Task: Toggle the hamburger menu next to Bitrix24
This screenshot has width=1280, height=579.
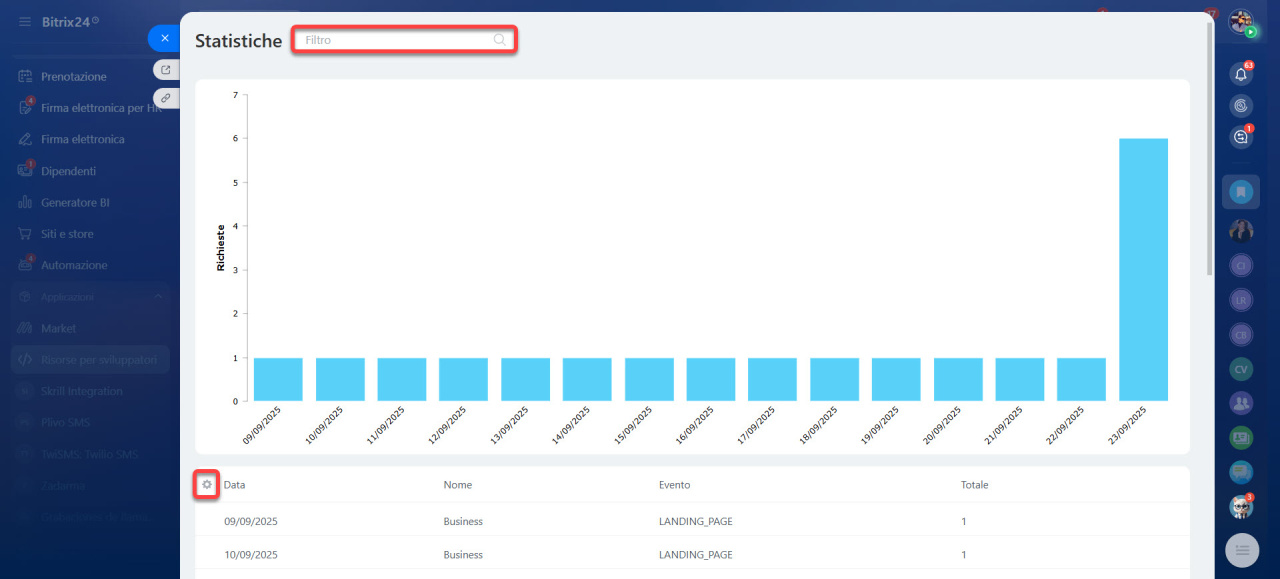Action: pyautogui.click(x=25, y=21)
